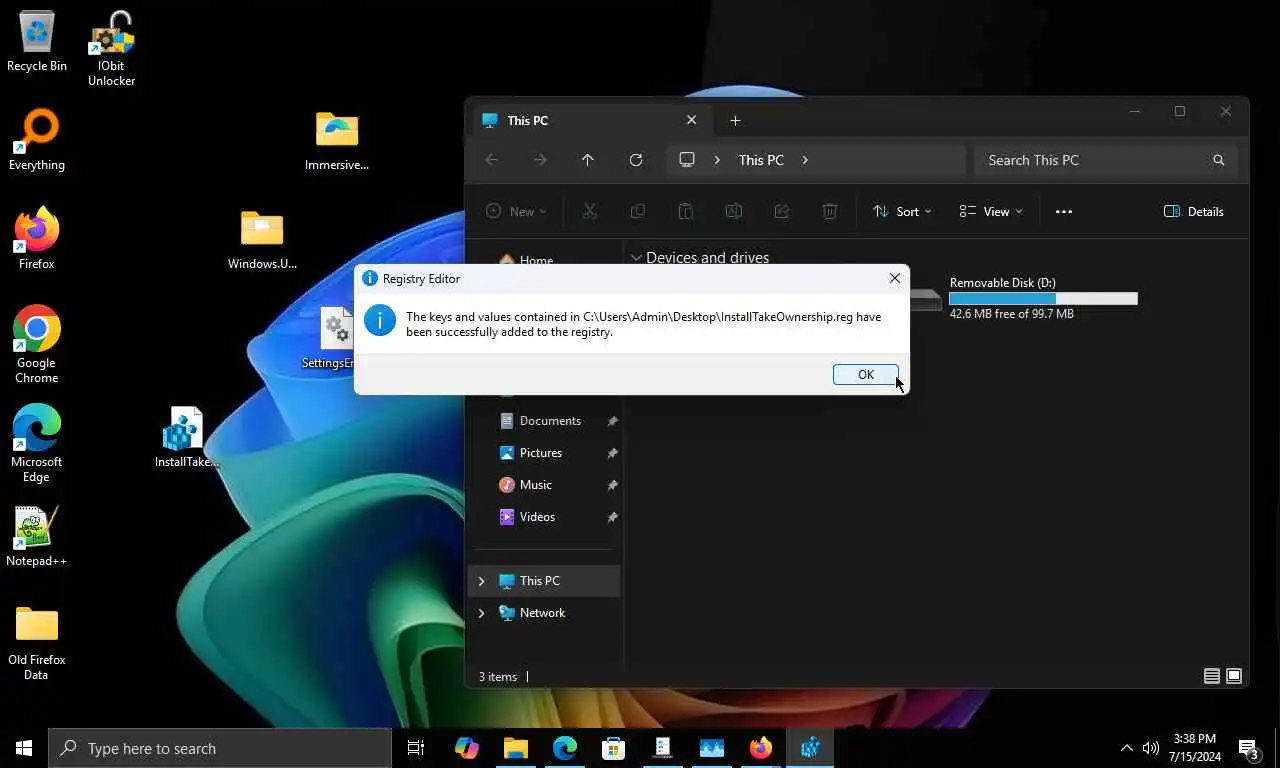Open the volume control in system tray
This screenshot has height=768, width=1280.
pos(1151,748)
